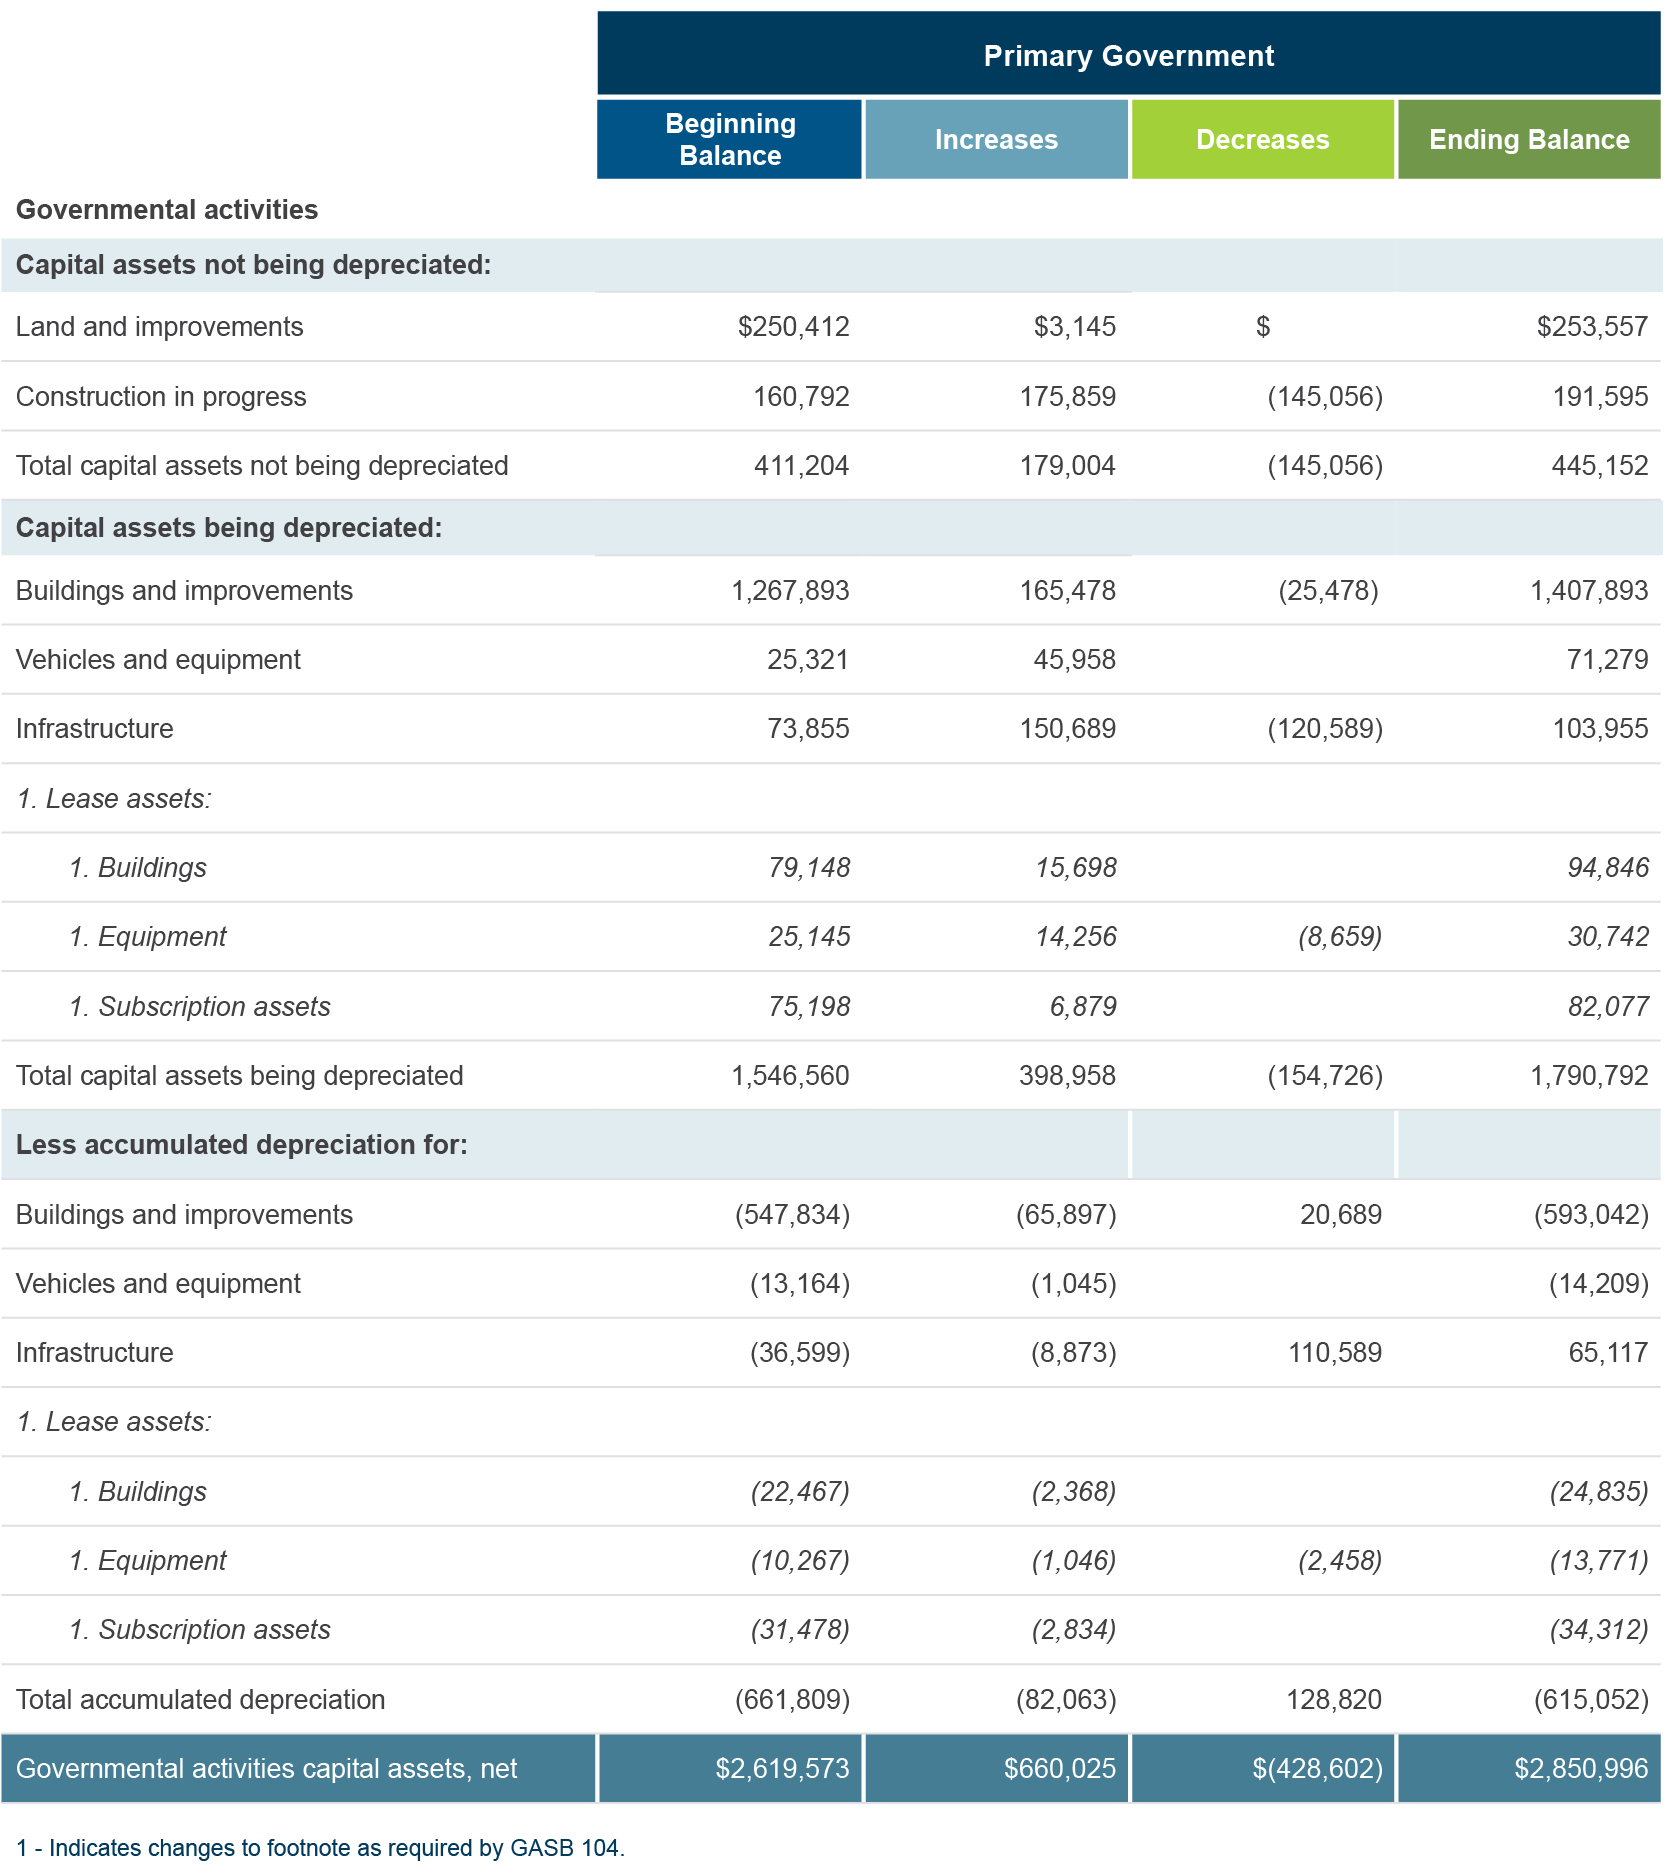Select the Increases column header
The image size is (1667, 1875).
tap(996, 139)
